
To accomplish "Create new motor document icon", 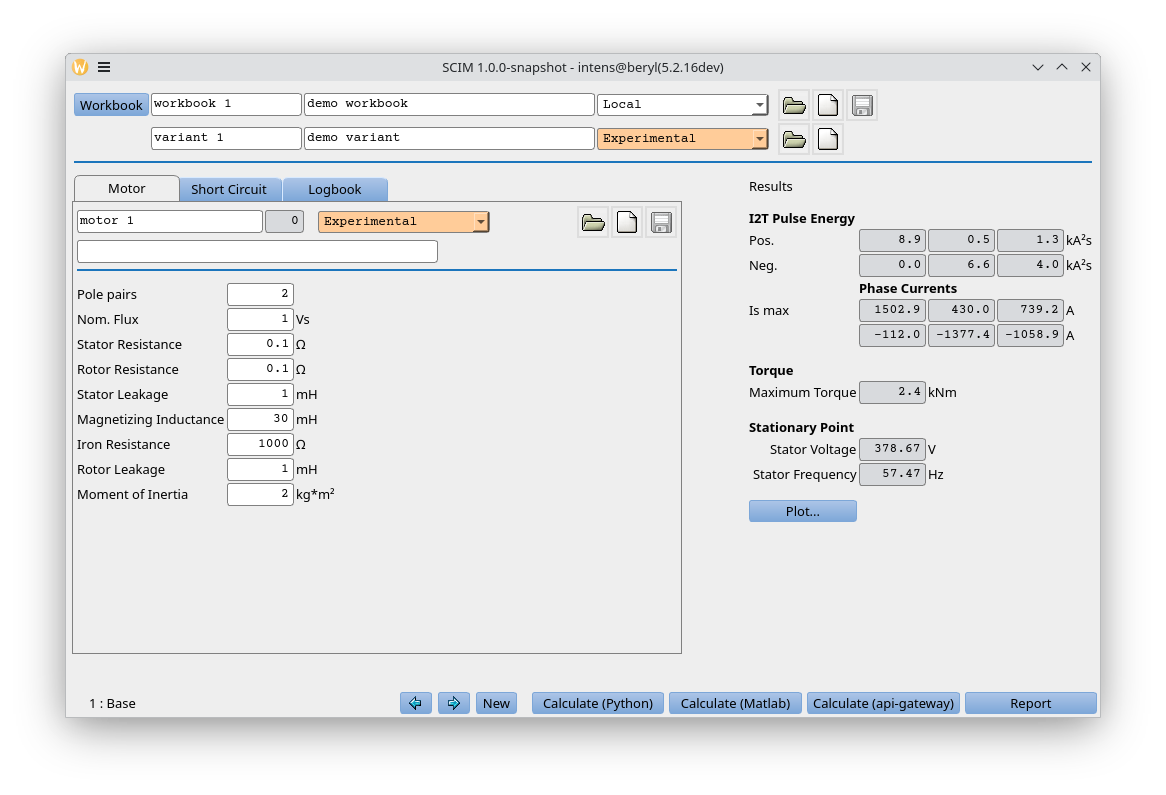I will click(627, 222).
